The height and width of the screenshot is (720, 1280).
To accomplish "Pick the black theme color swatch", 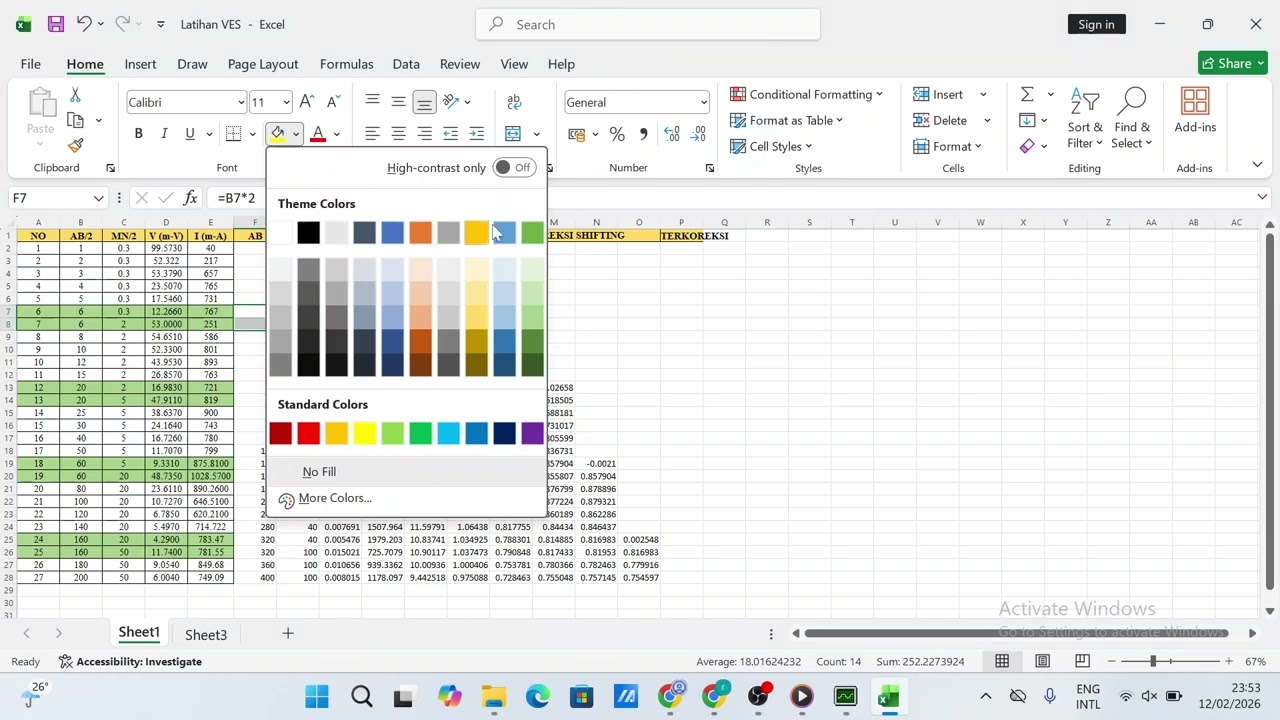I will (x=308, y=233).
